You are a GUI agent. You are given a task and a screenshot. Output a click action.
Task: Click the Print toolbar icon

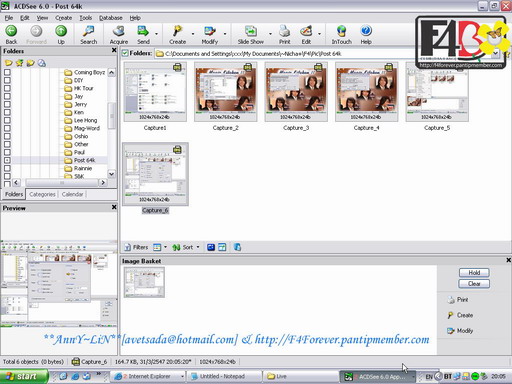[x=284, y=31]
